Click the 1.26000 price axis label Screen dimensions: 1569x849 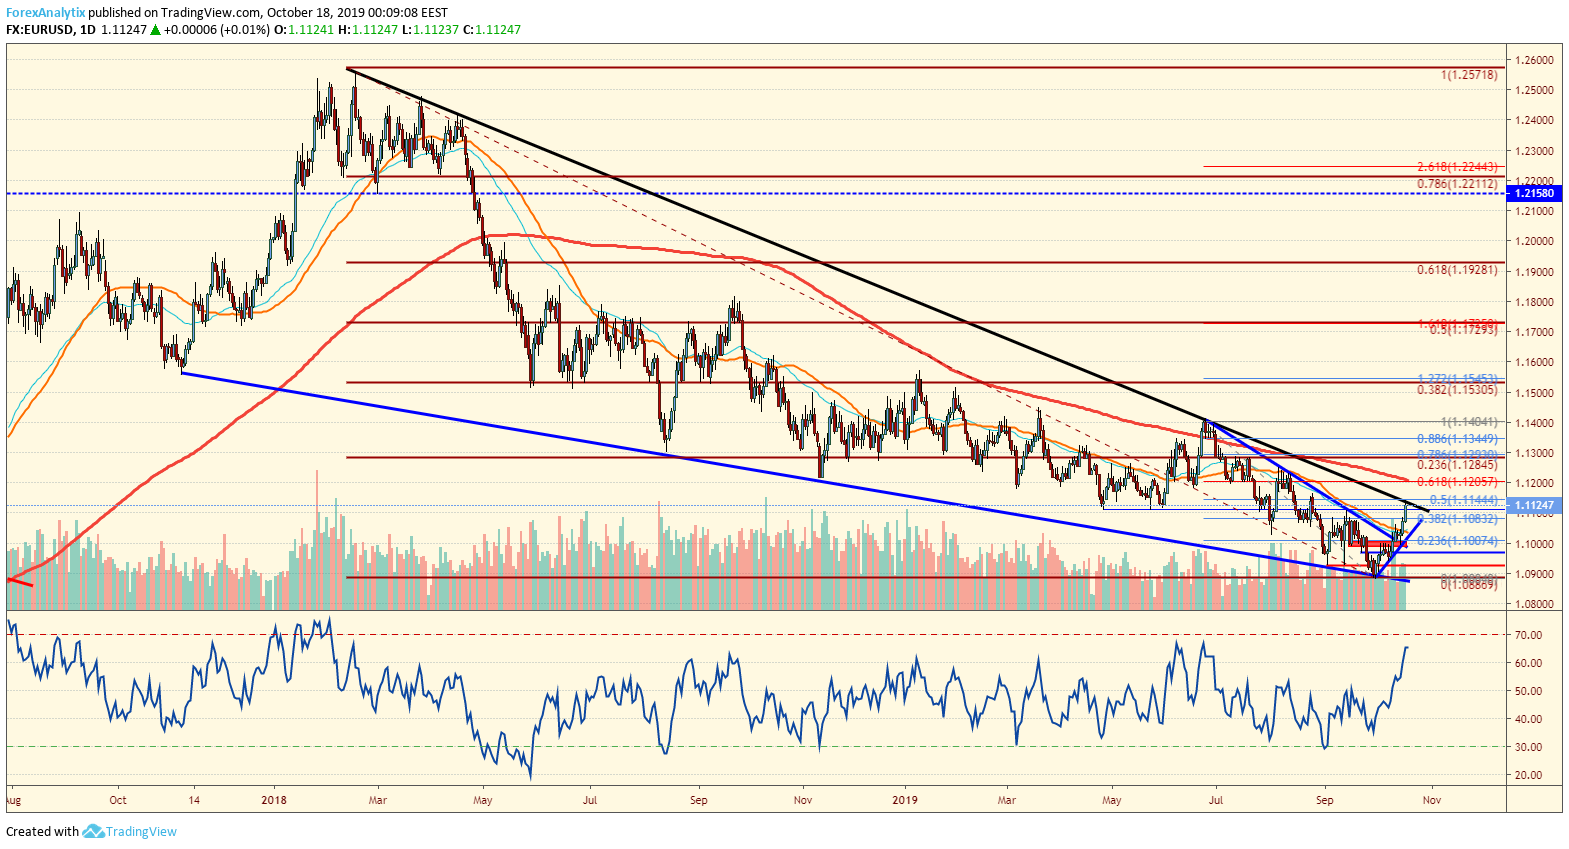(1534, 60)
